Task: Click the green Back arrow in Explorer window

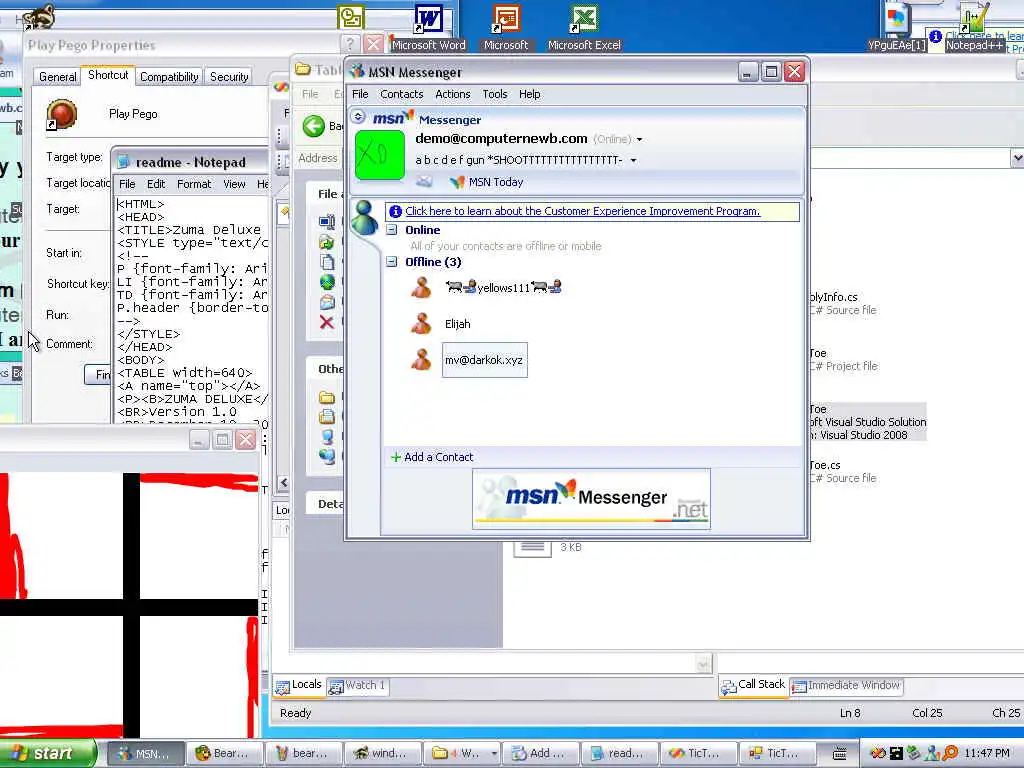Action: [314, 126]
